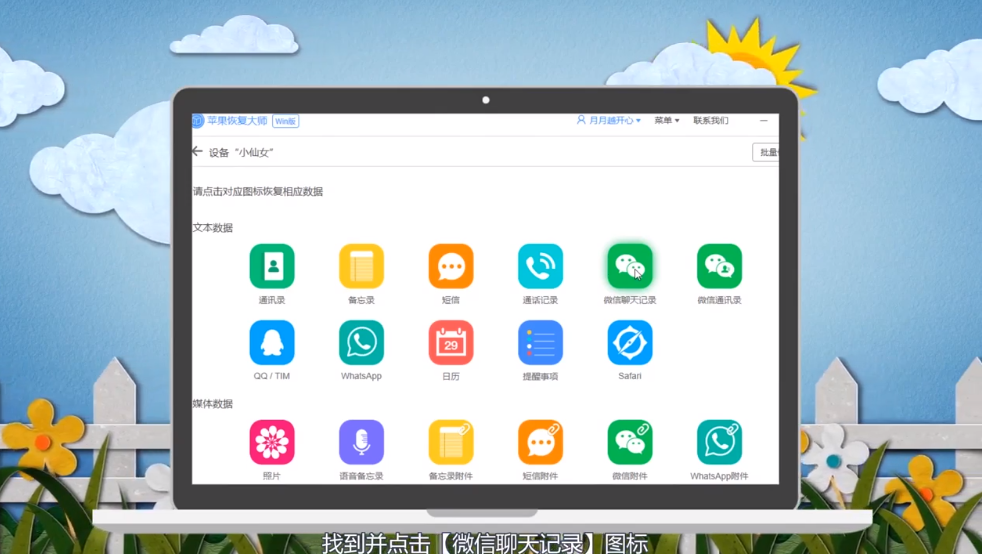Click the 微信聊天记录 WeChat chat icon
Viewport: 982px width, 554px height.
pos(630,266)
